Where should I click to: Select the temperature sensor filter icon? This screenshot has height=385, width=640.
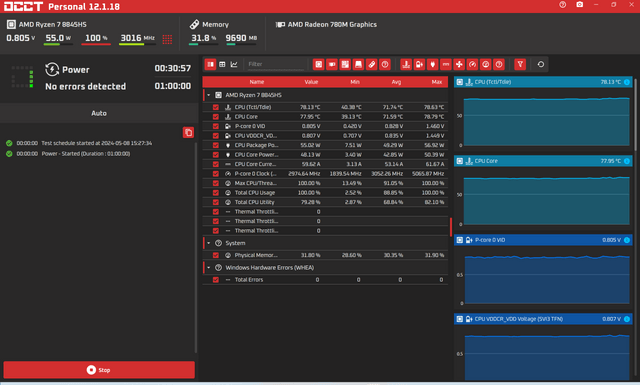(x=406, y=64)
